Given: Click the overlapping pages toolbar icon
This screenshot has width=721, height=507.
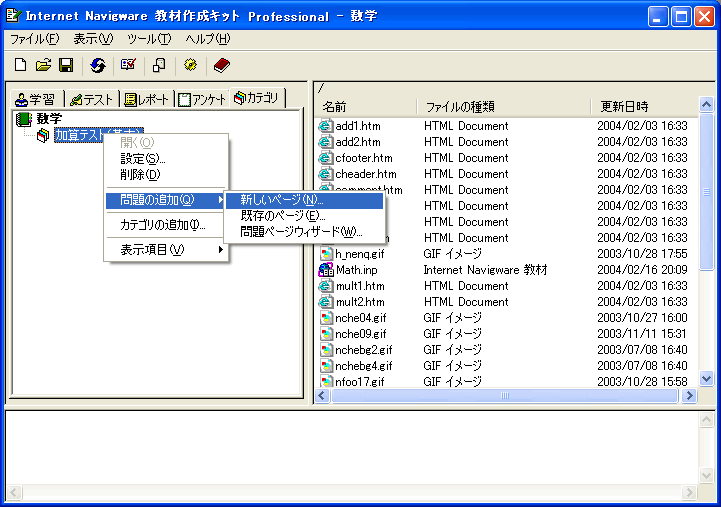Looking at the screenshot, I should 159,65.
